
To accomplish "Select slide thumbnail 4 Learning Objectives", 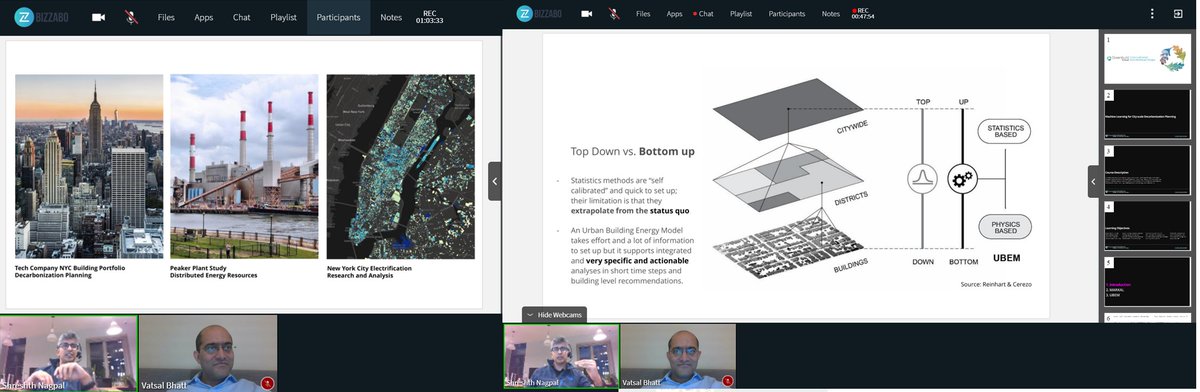I will [1147, 227].
